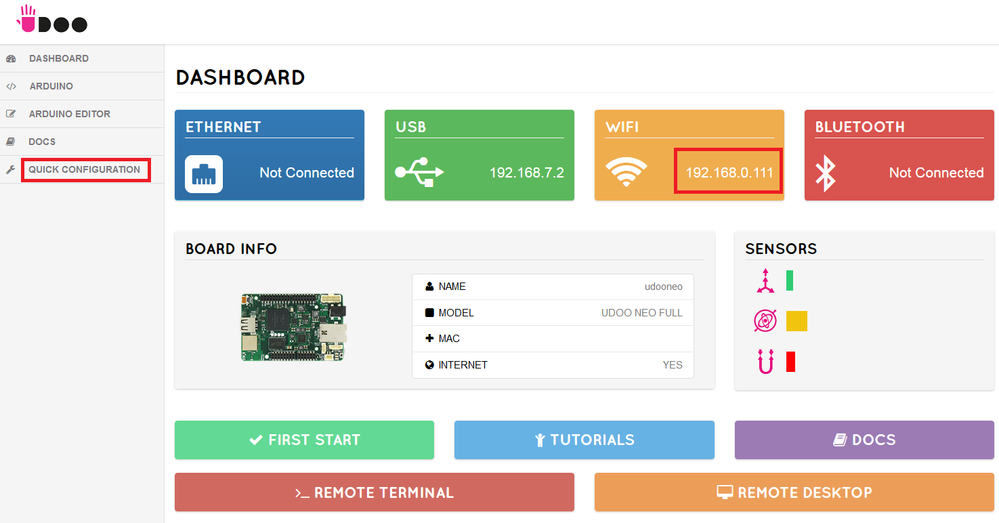Click the SENSORS panel heading
The width and height of the screenshot is (999, 523).
(x=781, y=248)
